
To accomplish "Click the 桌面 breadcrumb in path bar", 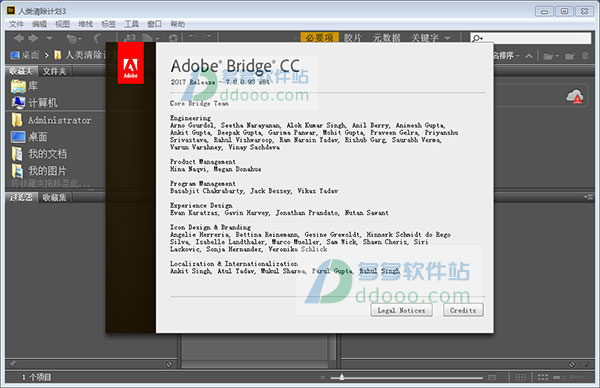I will coord(25,55).
